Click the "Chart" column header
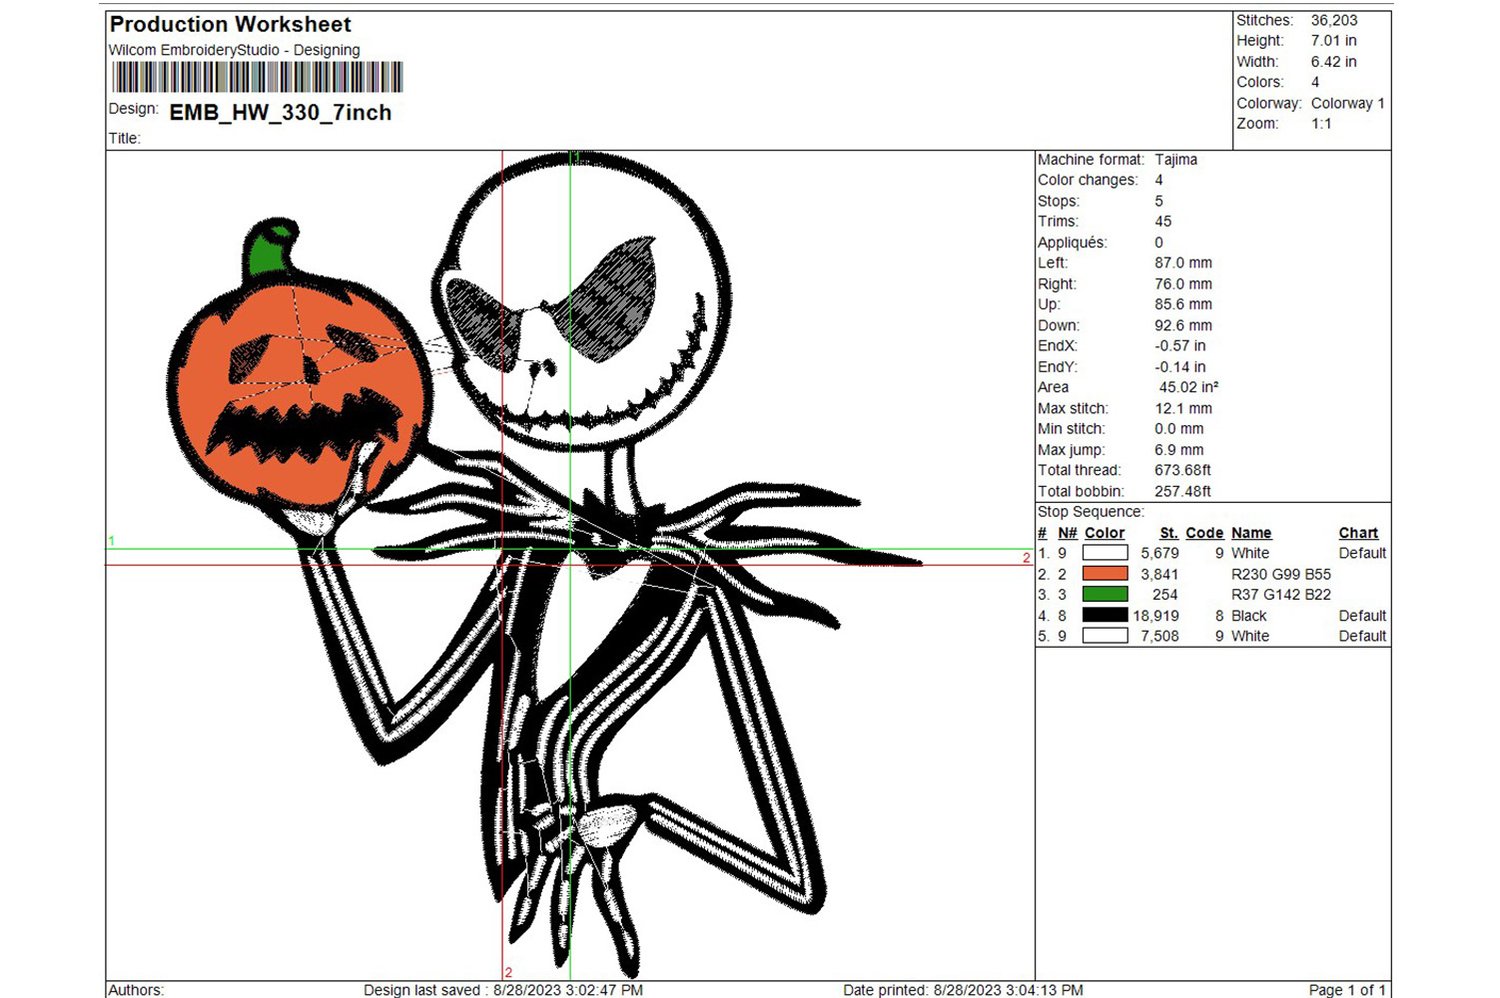The image size is (1500, 998). coord(1358,533)
